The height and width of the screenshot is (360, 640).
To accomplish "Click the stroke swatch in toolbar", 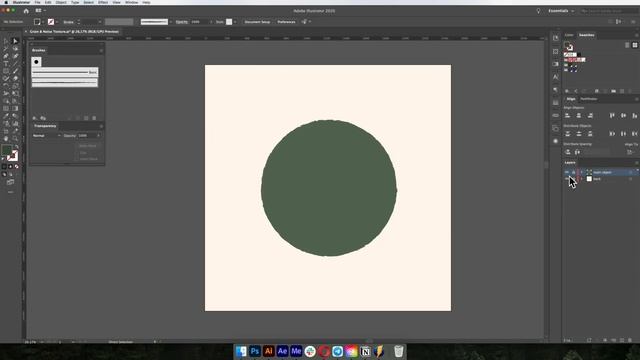I will coord(13,156).
